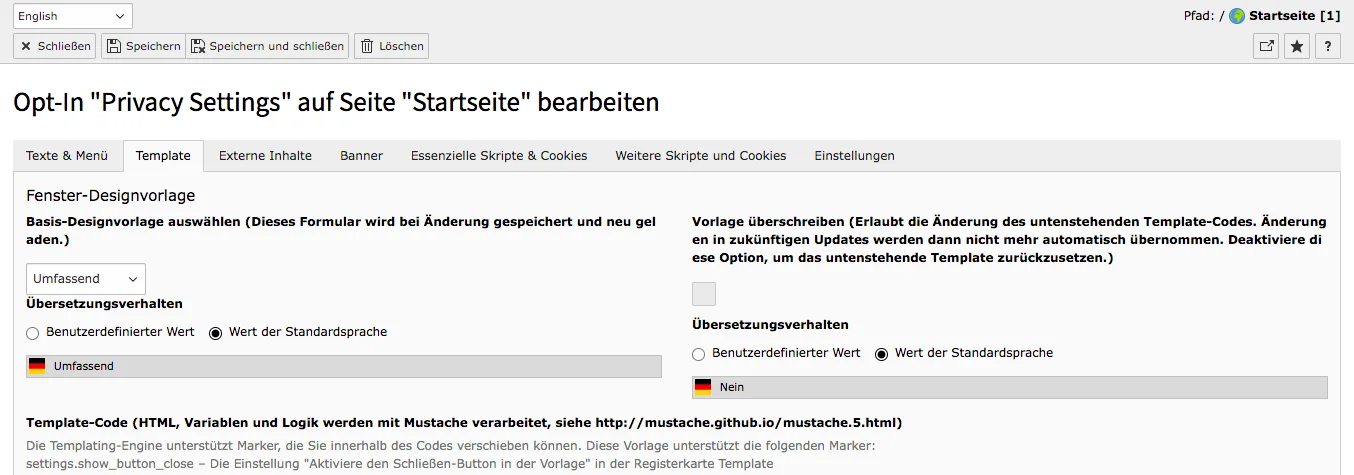Go to the Banner tab
This screenshot has width=1354, height=475.
[361, 156]
